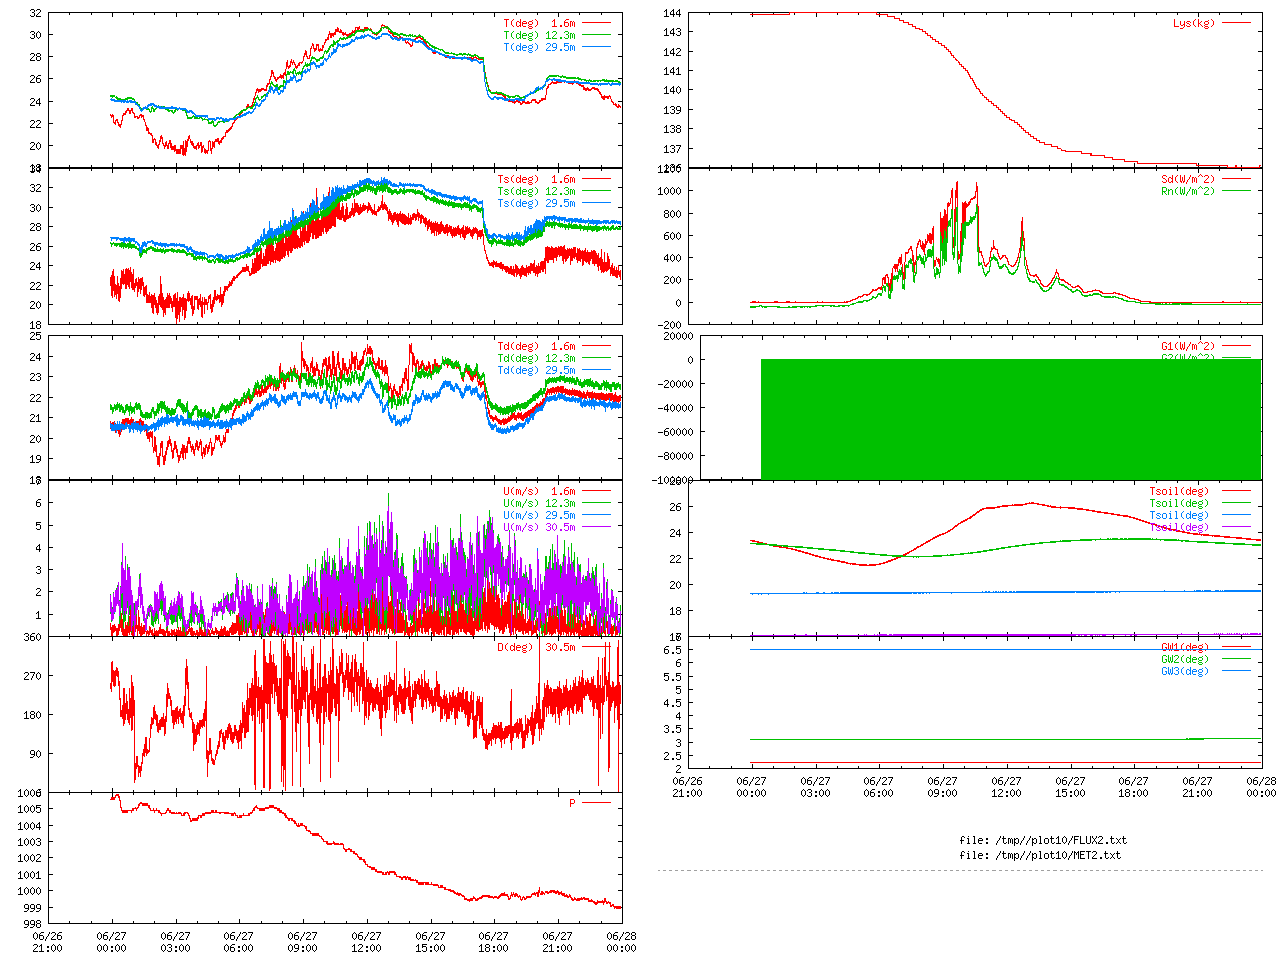
Task: Select the 'D(deg) 30.5m' wind direction legend
Action: (536, 647)
